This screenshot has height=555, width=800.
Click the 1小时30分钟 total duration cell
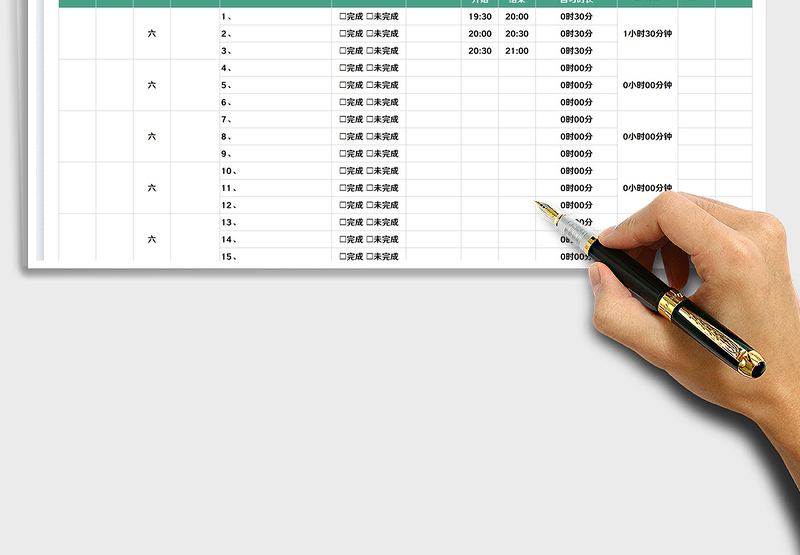point(647,34)
